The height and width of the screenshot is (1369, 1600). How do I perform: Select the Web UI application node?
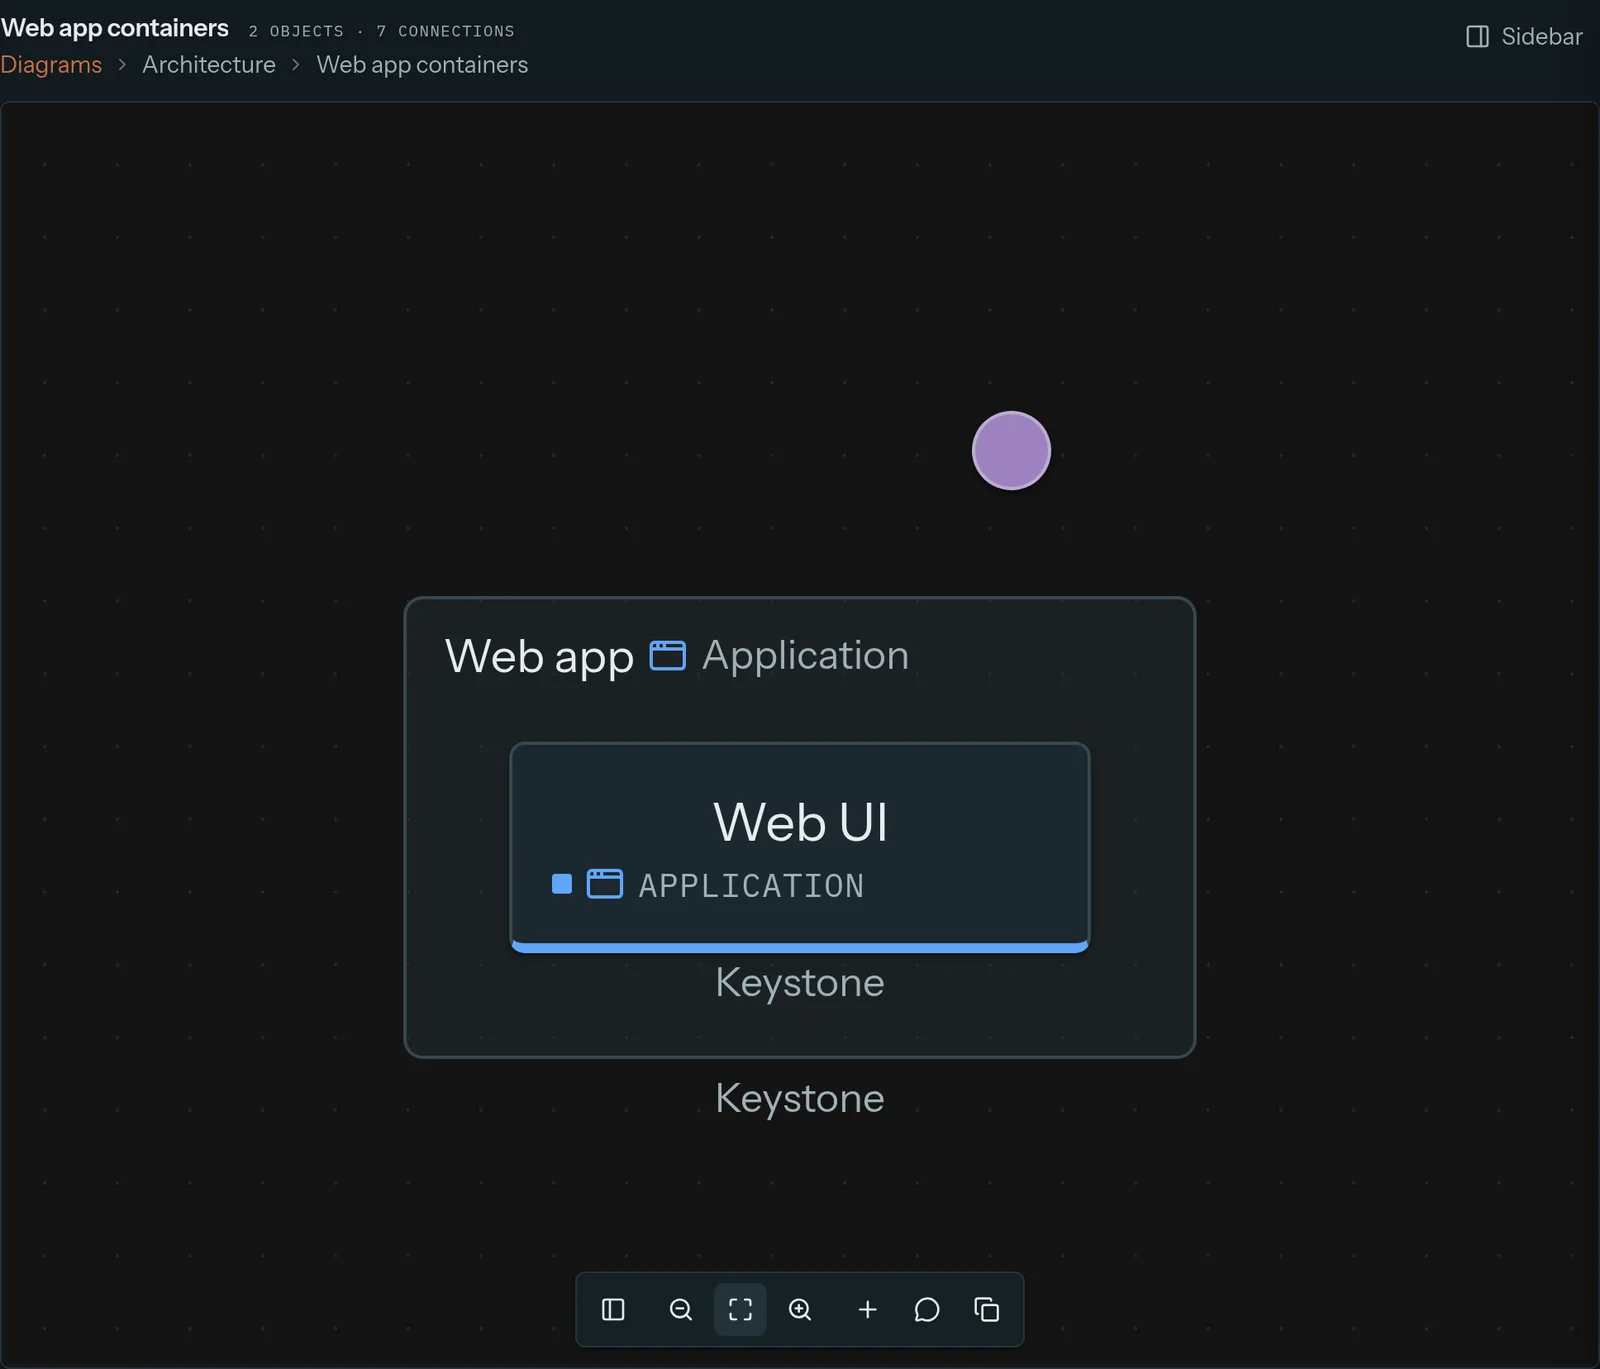coord(800,847)
